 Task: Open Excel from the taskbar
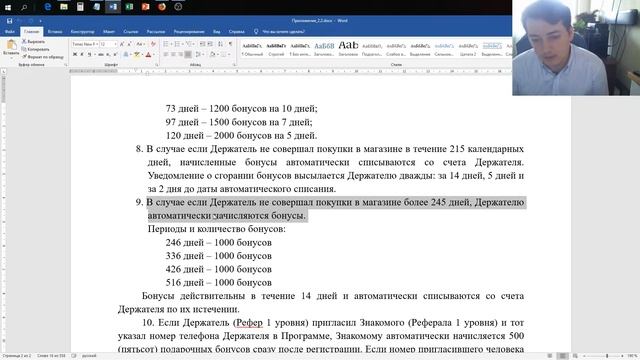(x=129, y=7)
